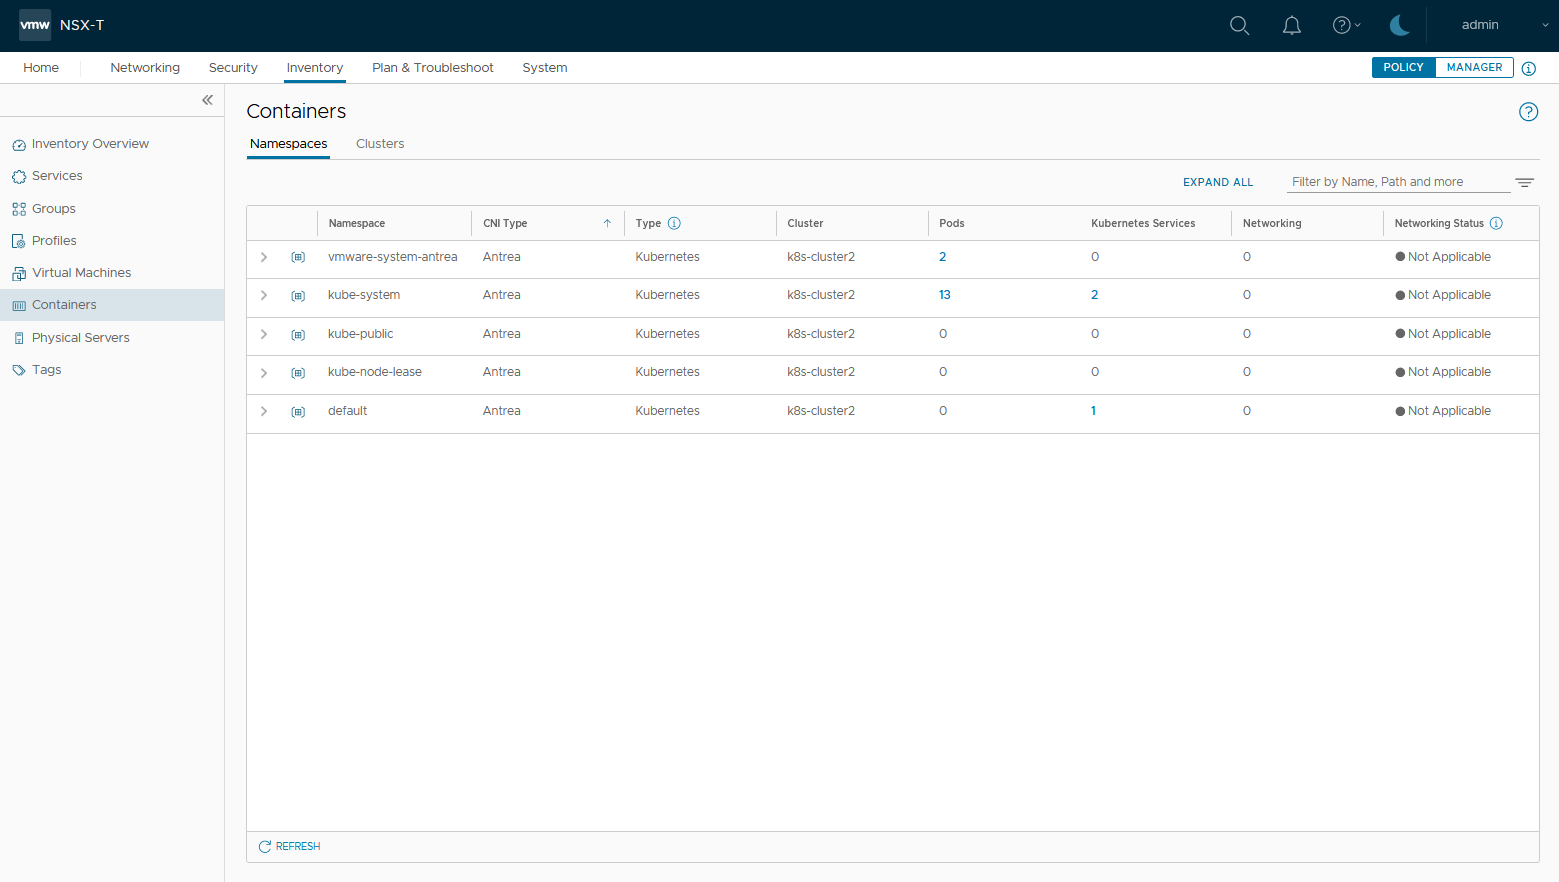Expand the kube-node-lease row
The width and height of the screenshot is (1559, 882).
coord(264,372)
